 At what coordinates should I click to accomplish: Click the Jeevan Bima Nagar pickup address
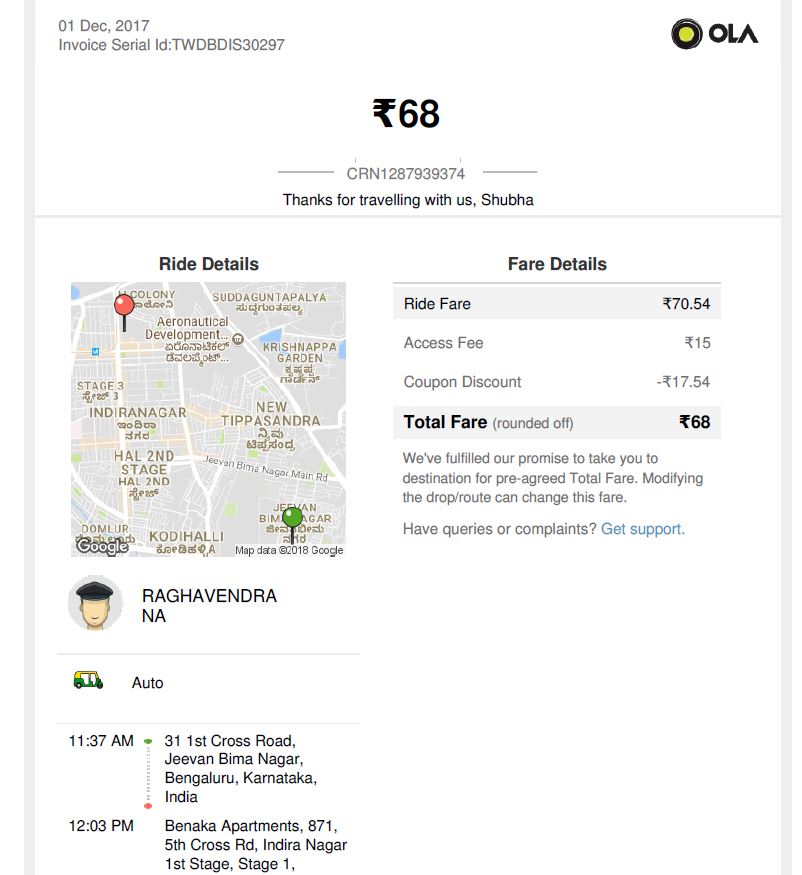click(x=239, y=768)
